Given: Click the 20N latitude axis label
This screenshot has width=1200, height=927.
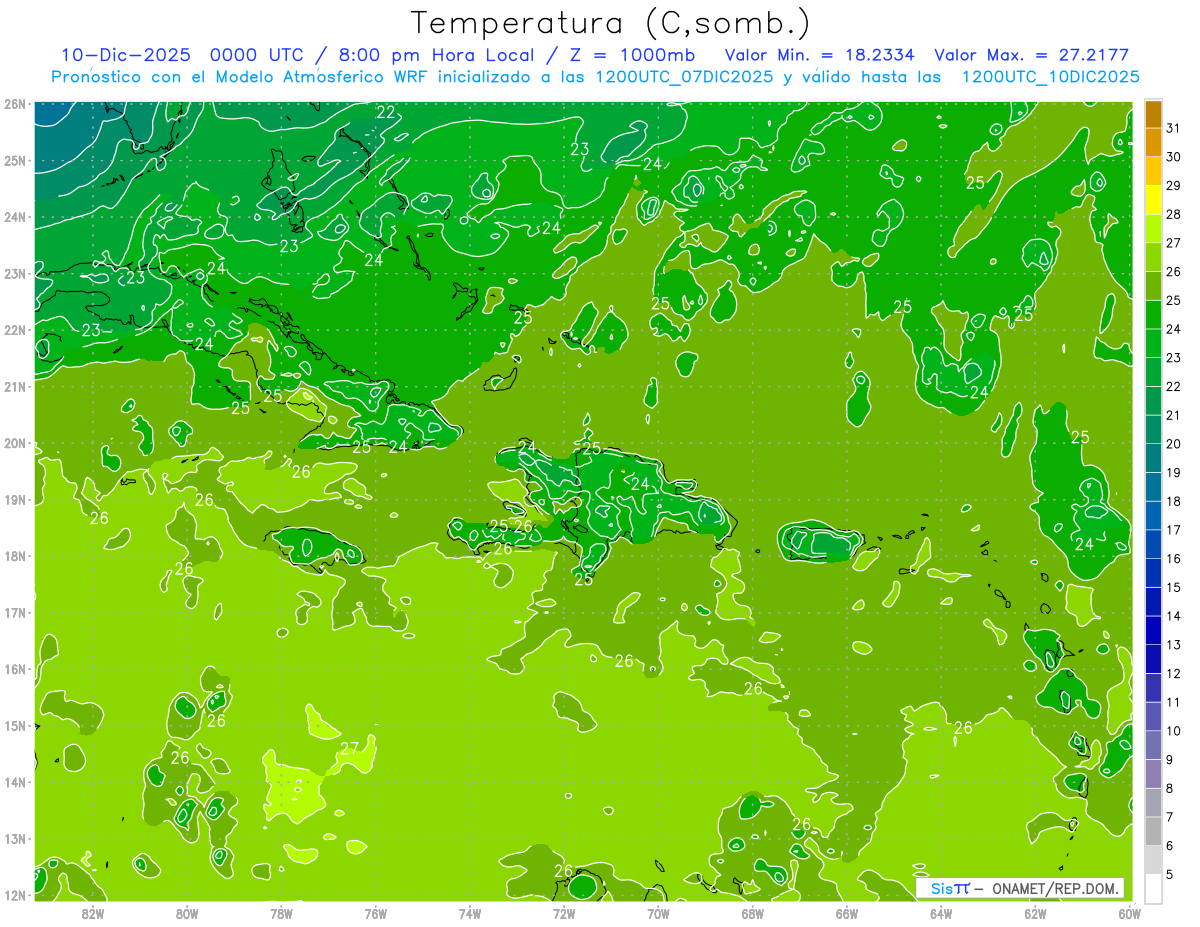Looking at the screenshot, I should coord(15,443).
